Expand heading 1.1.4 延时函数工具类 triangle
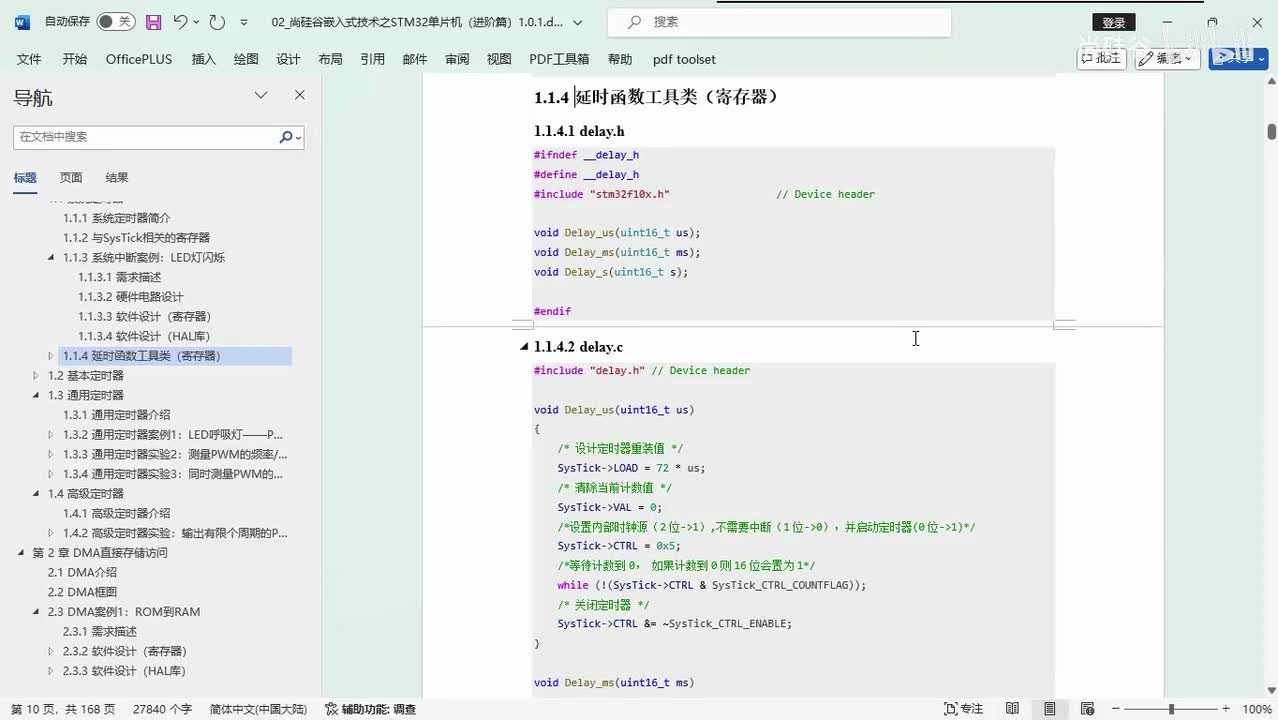The image size is (1278, 720). 51,356
